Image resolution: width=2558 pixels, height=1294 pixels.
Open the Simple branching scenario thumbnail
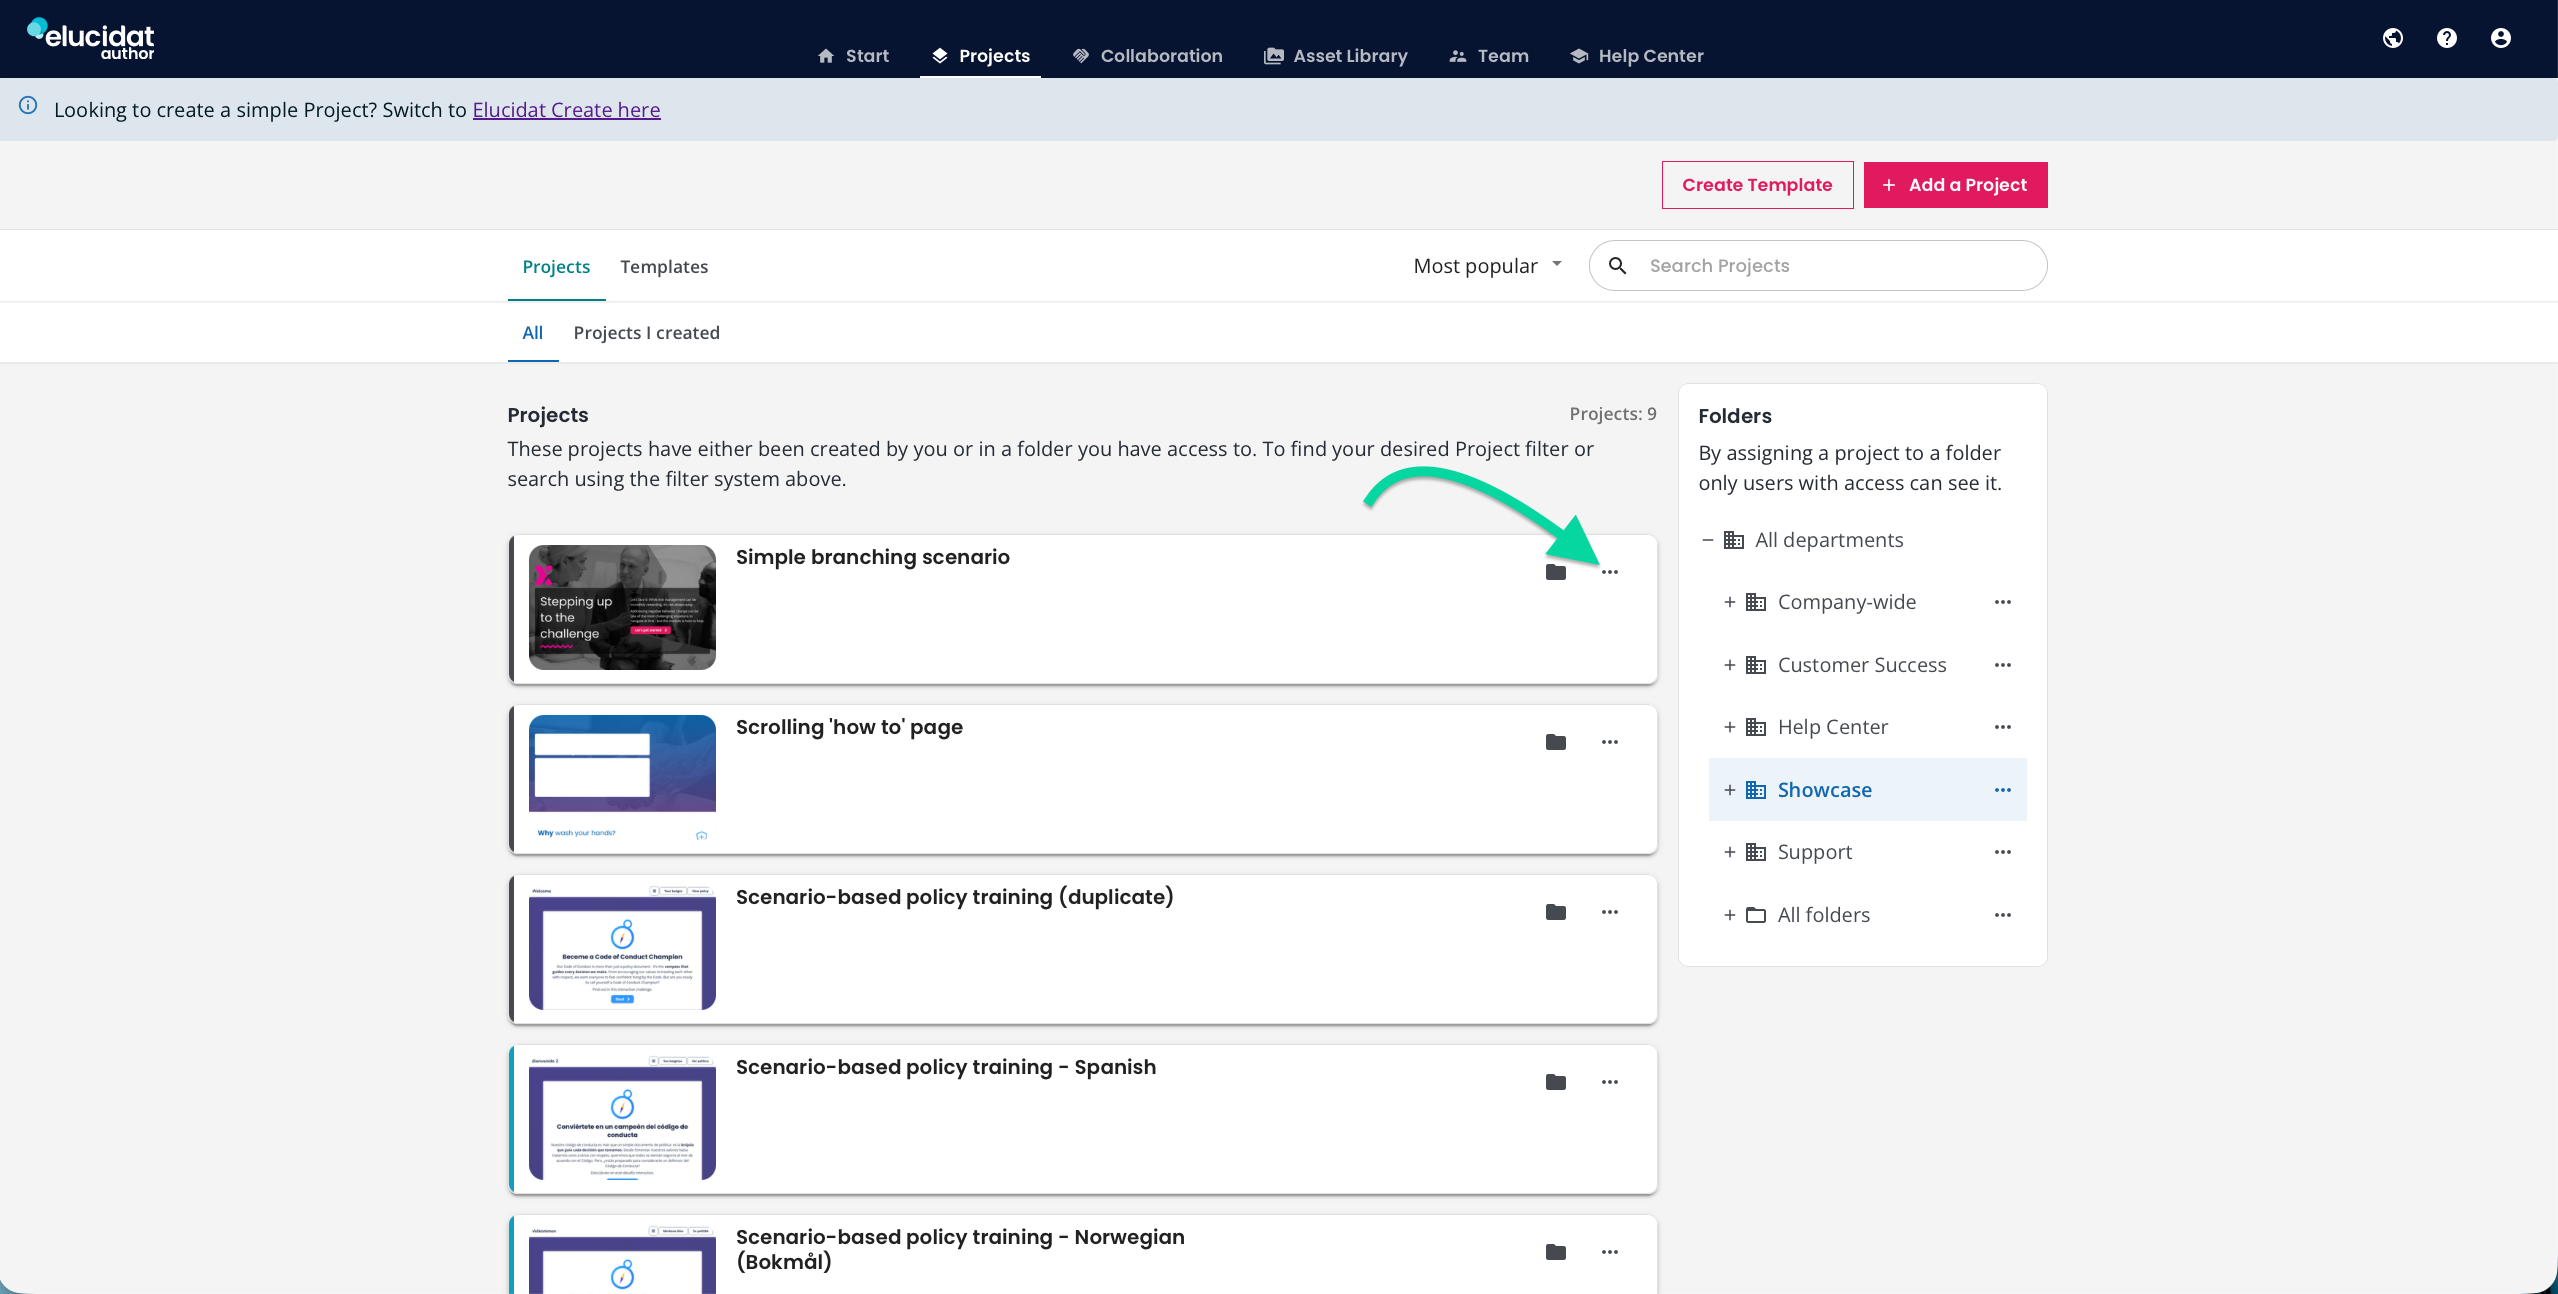pyautogui.click(x=622, y=607)
